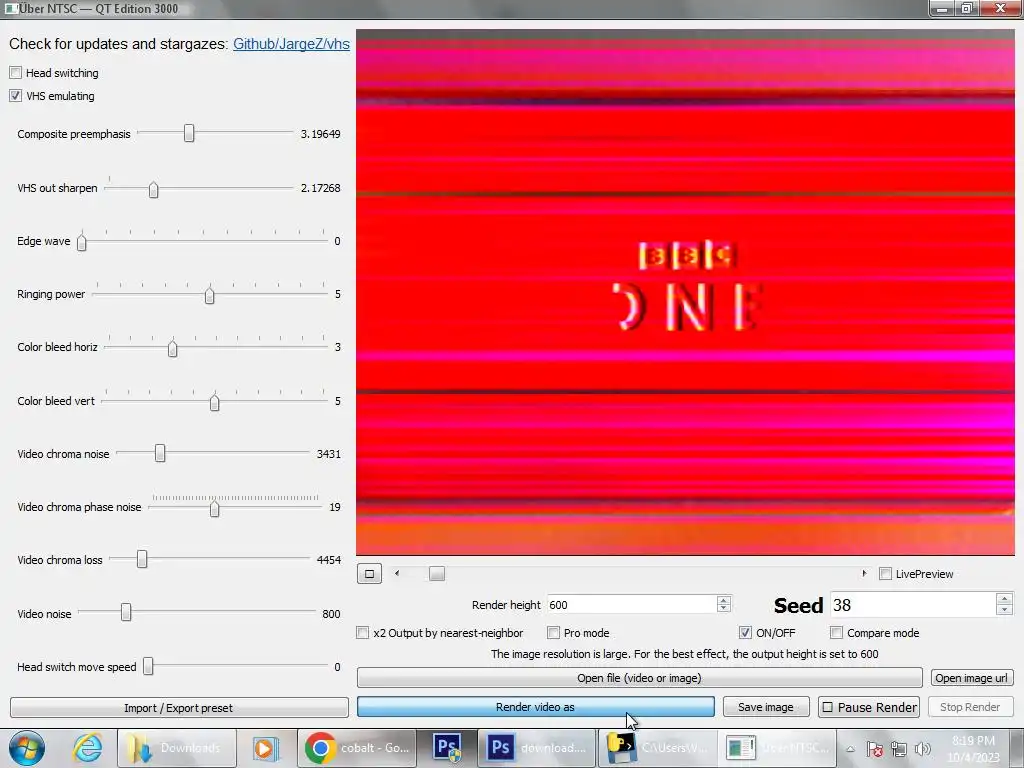Uncheck VHS emulating

(16, 96)
